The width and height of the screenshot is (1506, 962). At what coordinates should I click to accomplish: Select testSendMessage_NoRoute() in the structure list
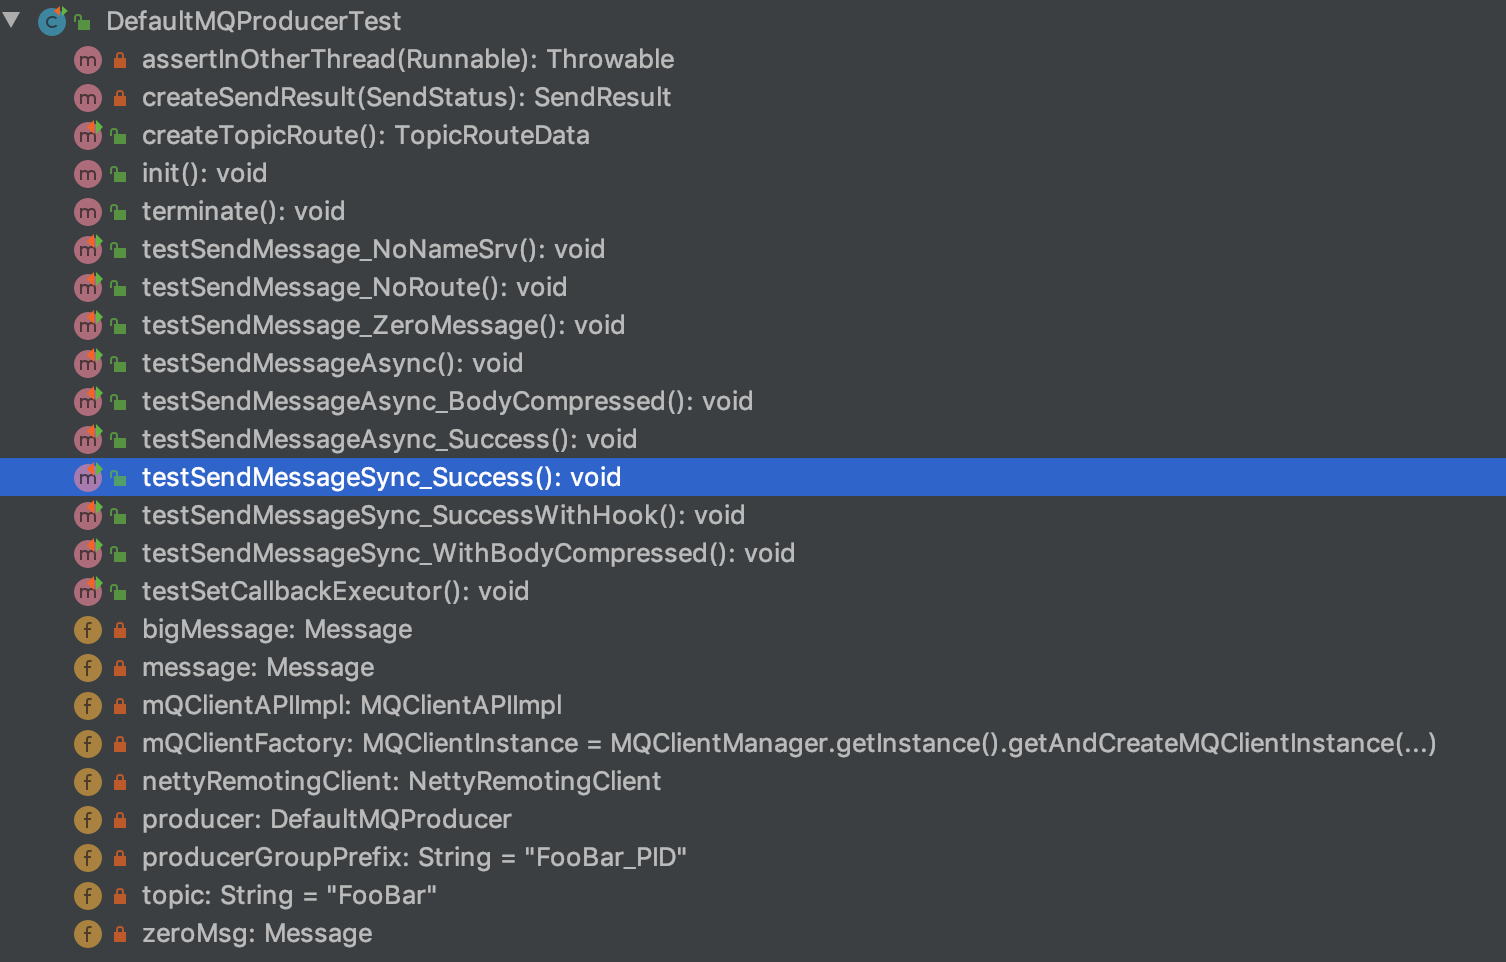354,287
